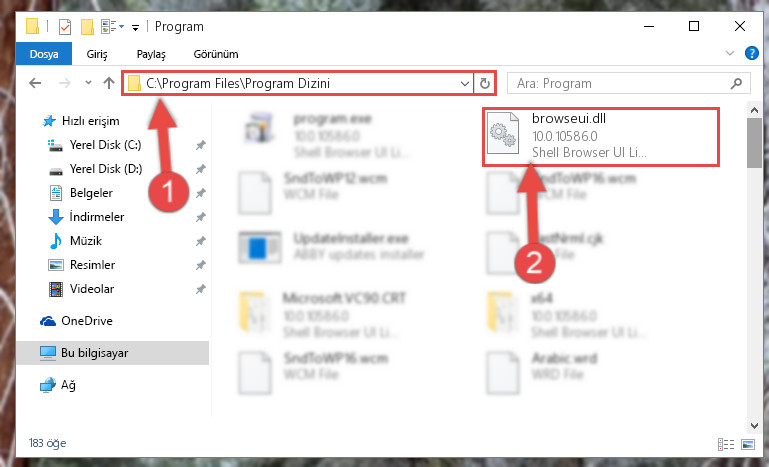769x467 pixels.
Task: Switch to large thumbnails view icon
Action: tap(748, 444)
